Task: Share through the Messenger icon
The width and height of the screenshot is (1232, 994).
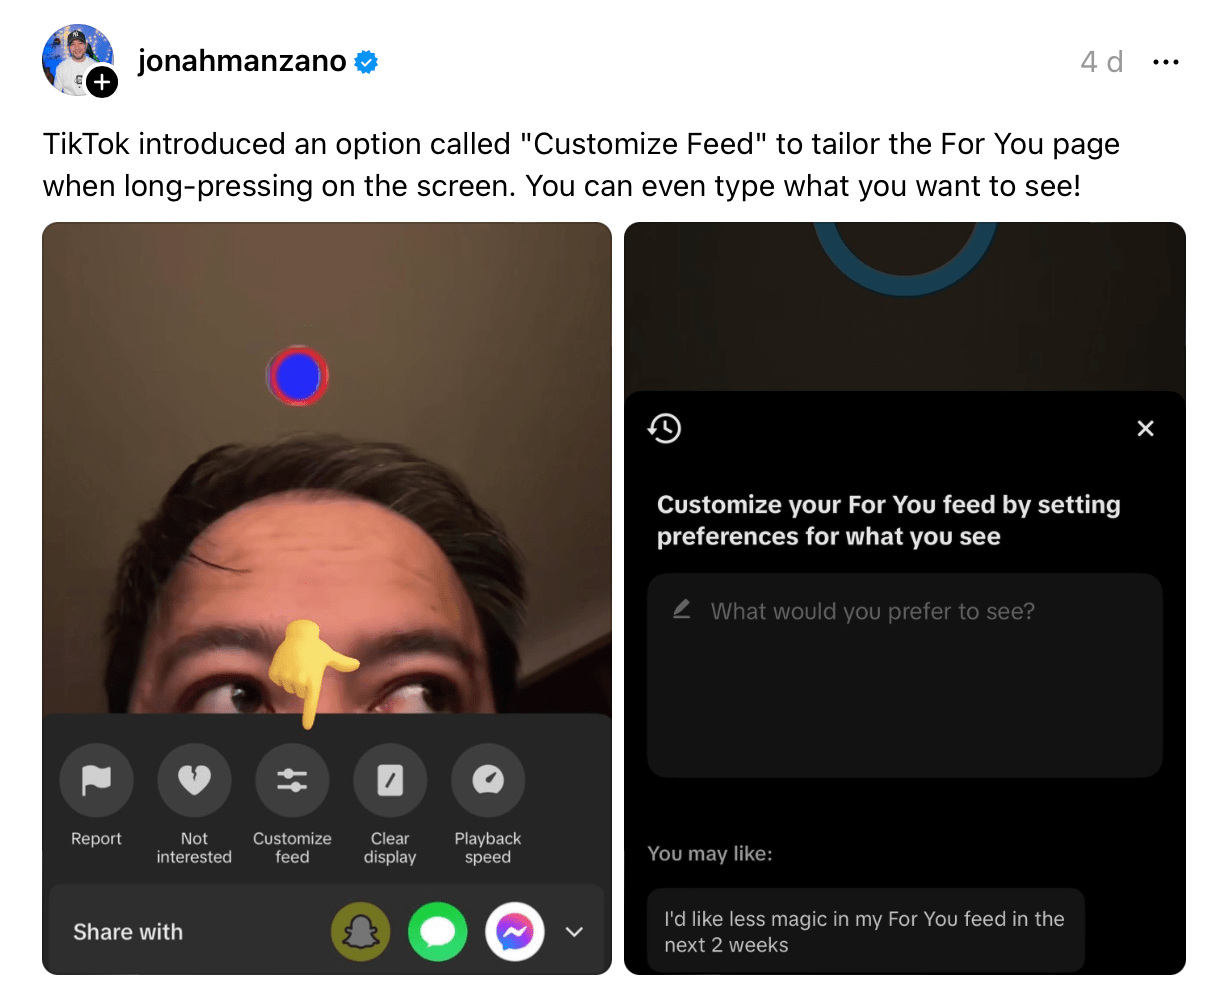Action: tap(515, 932)
